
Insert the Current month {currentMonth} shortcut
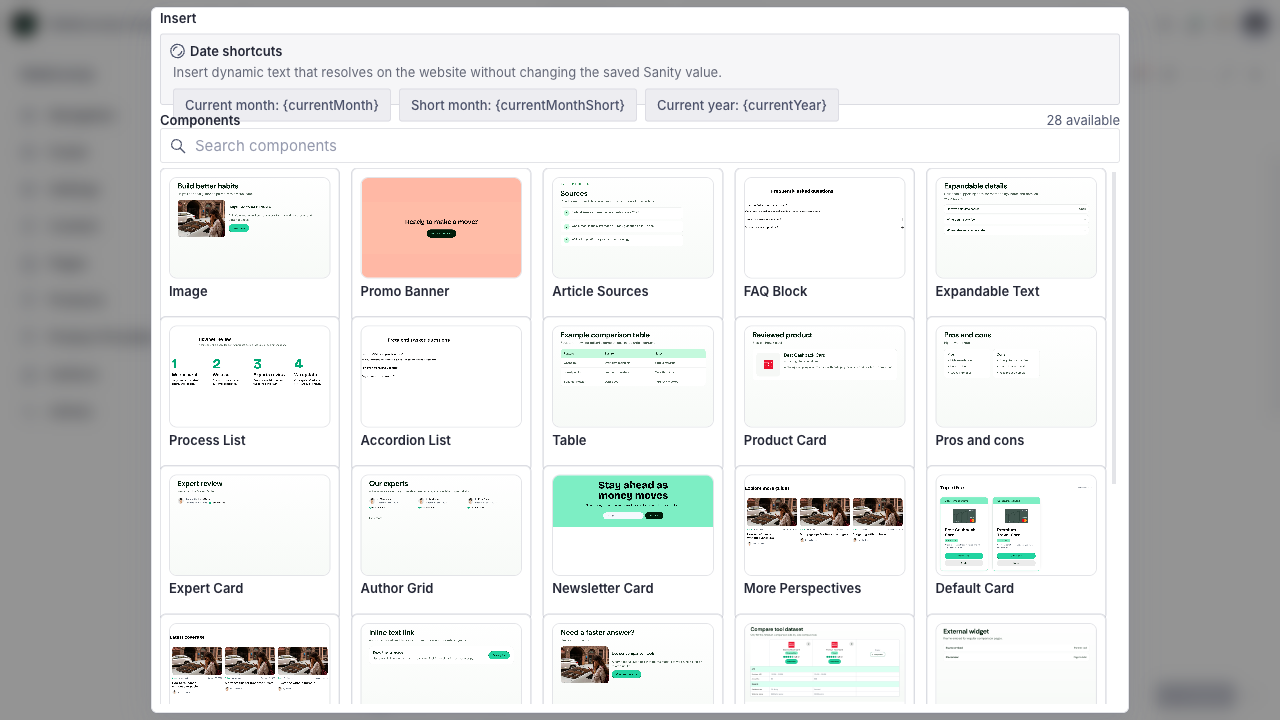click(282, 105)
